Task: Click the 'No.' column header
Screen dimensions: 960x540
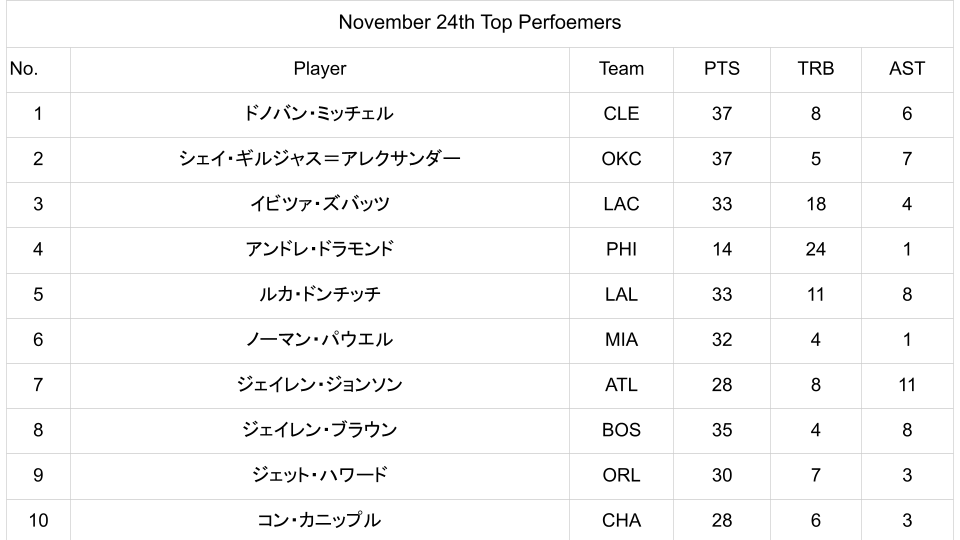Action: click(x=23, y=69)
